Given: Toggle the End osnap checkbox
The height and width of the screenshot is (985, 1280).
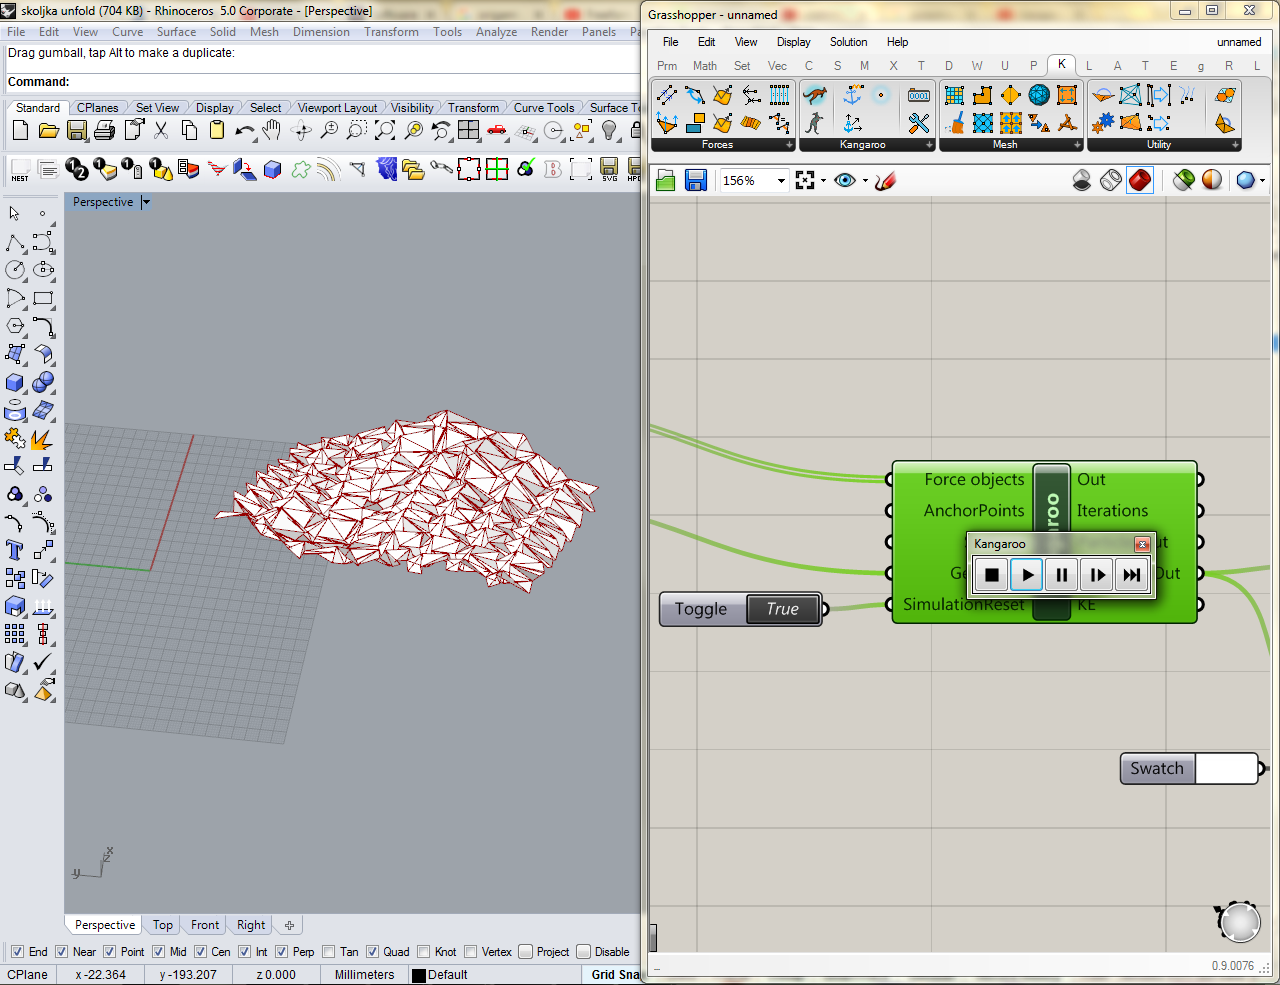Looking at the screenshot, I should (17, 952).
